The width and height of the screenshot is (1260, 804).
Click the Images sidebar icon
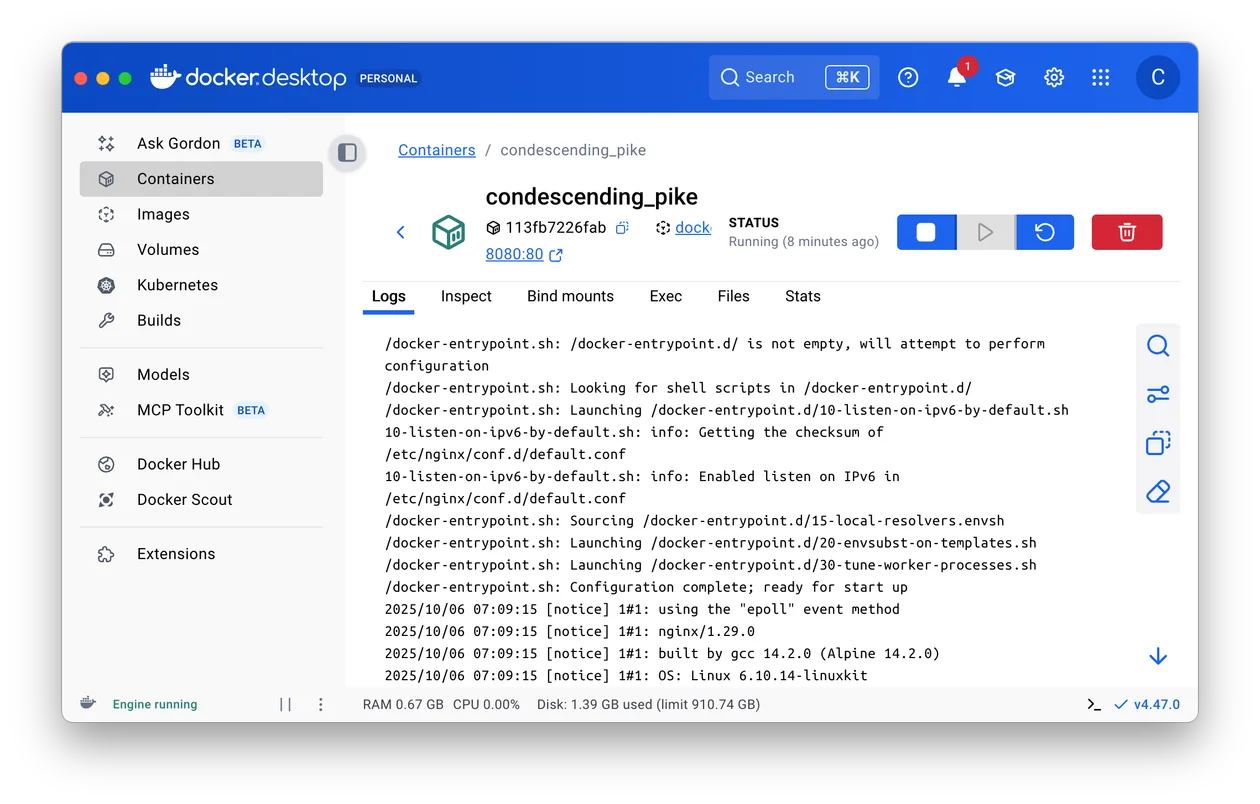pyautogui.click(x=106, y=214)
